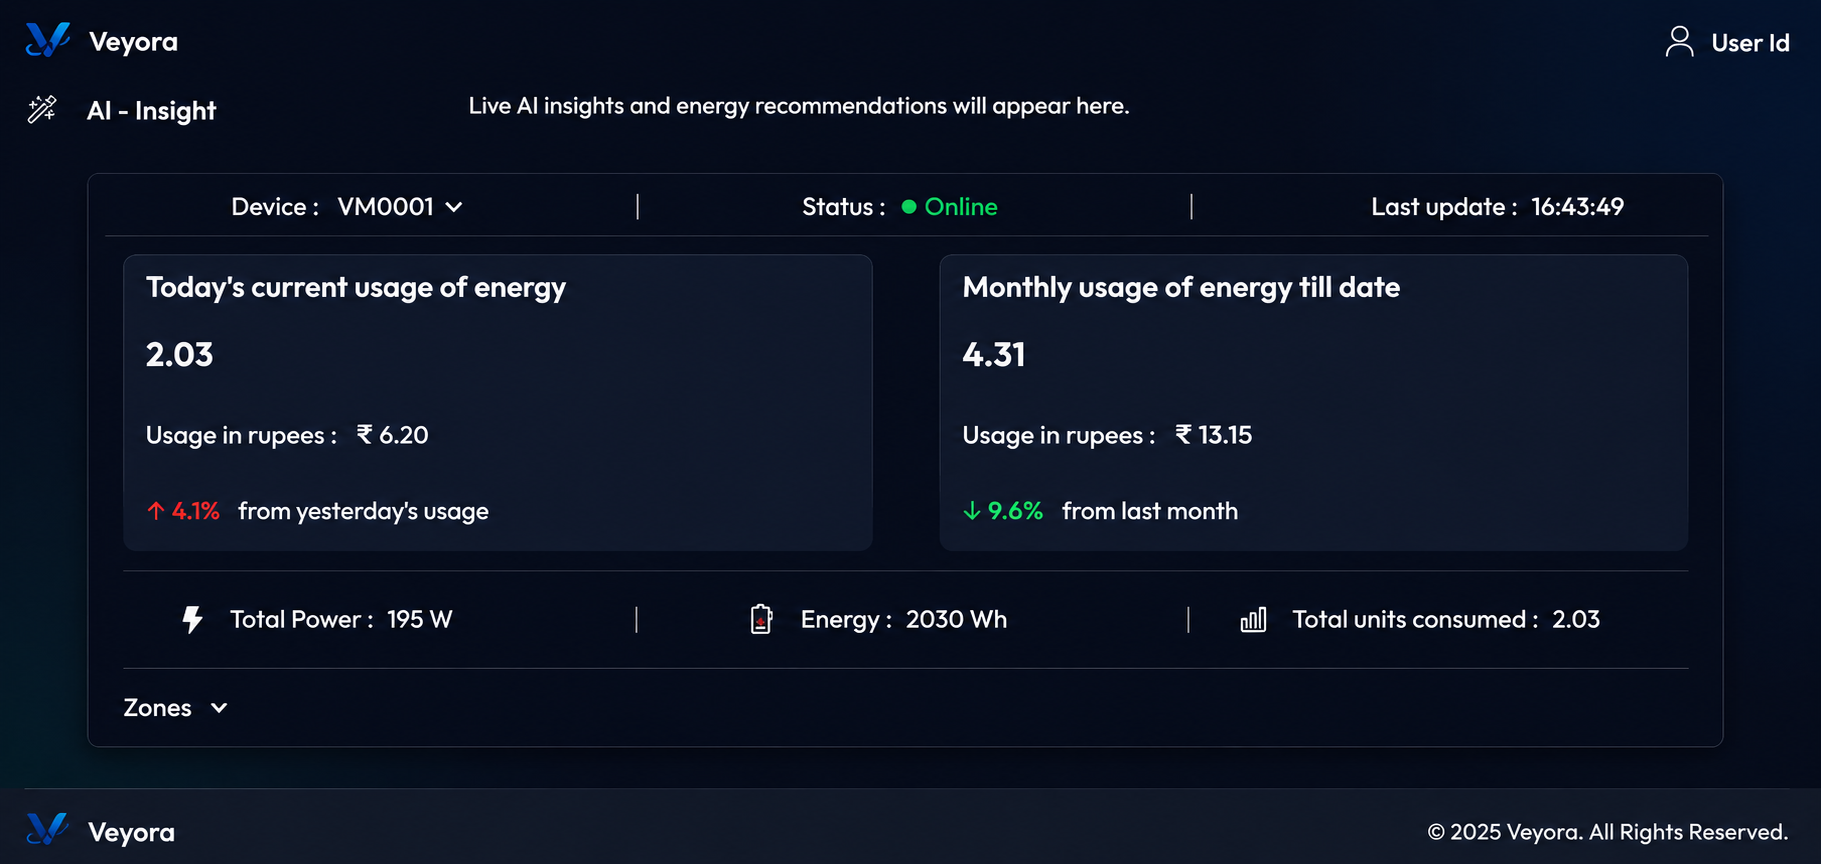
Task: Select the AI - Insight heading
Action: tap(151, 110)
